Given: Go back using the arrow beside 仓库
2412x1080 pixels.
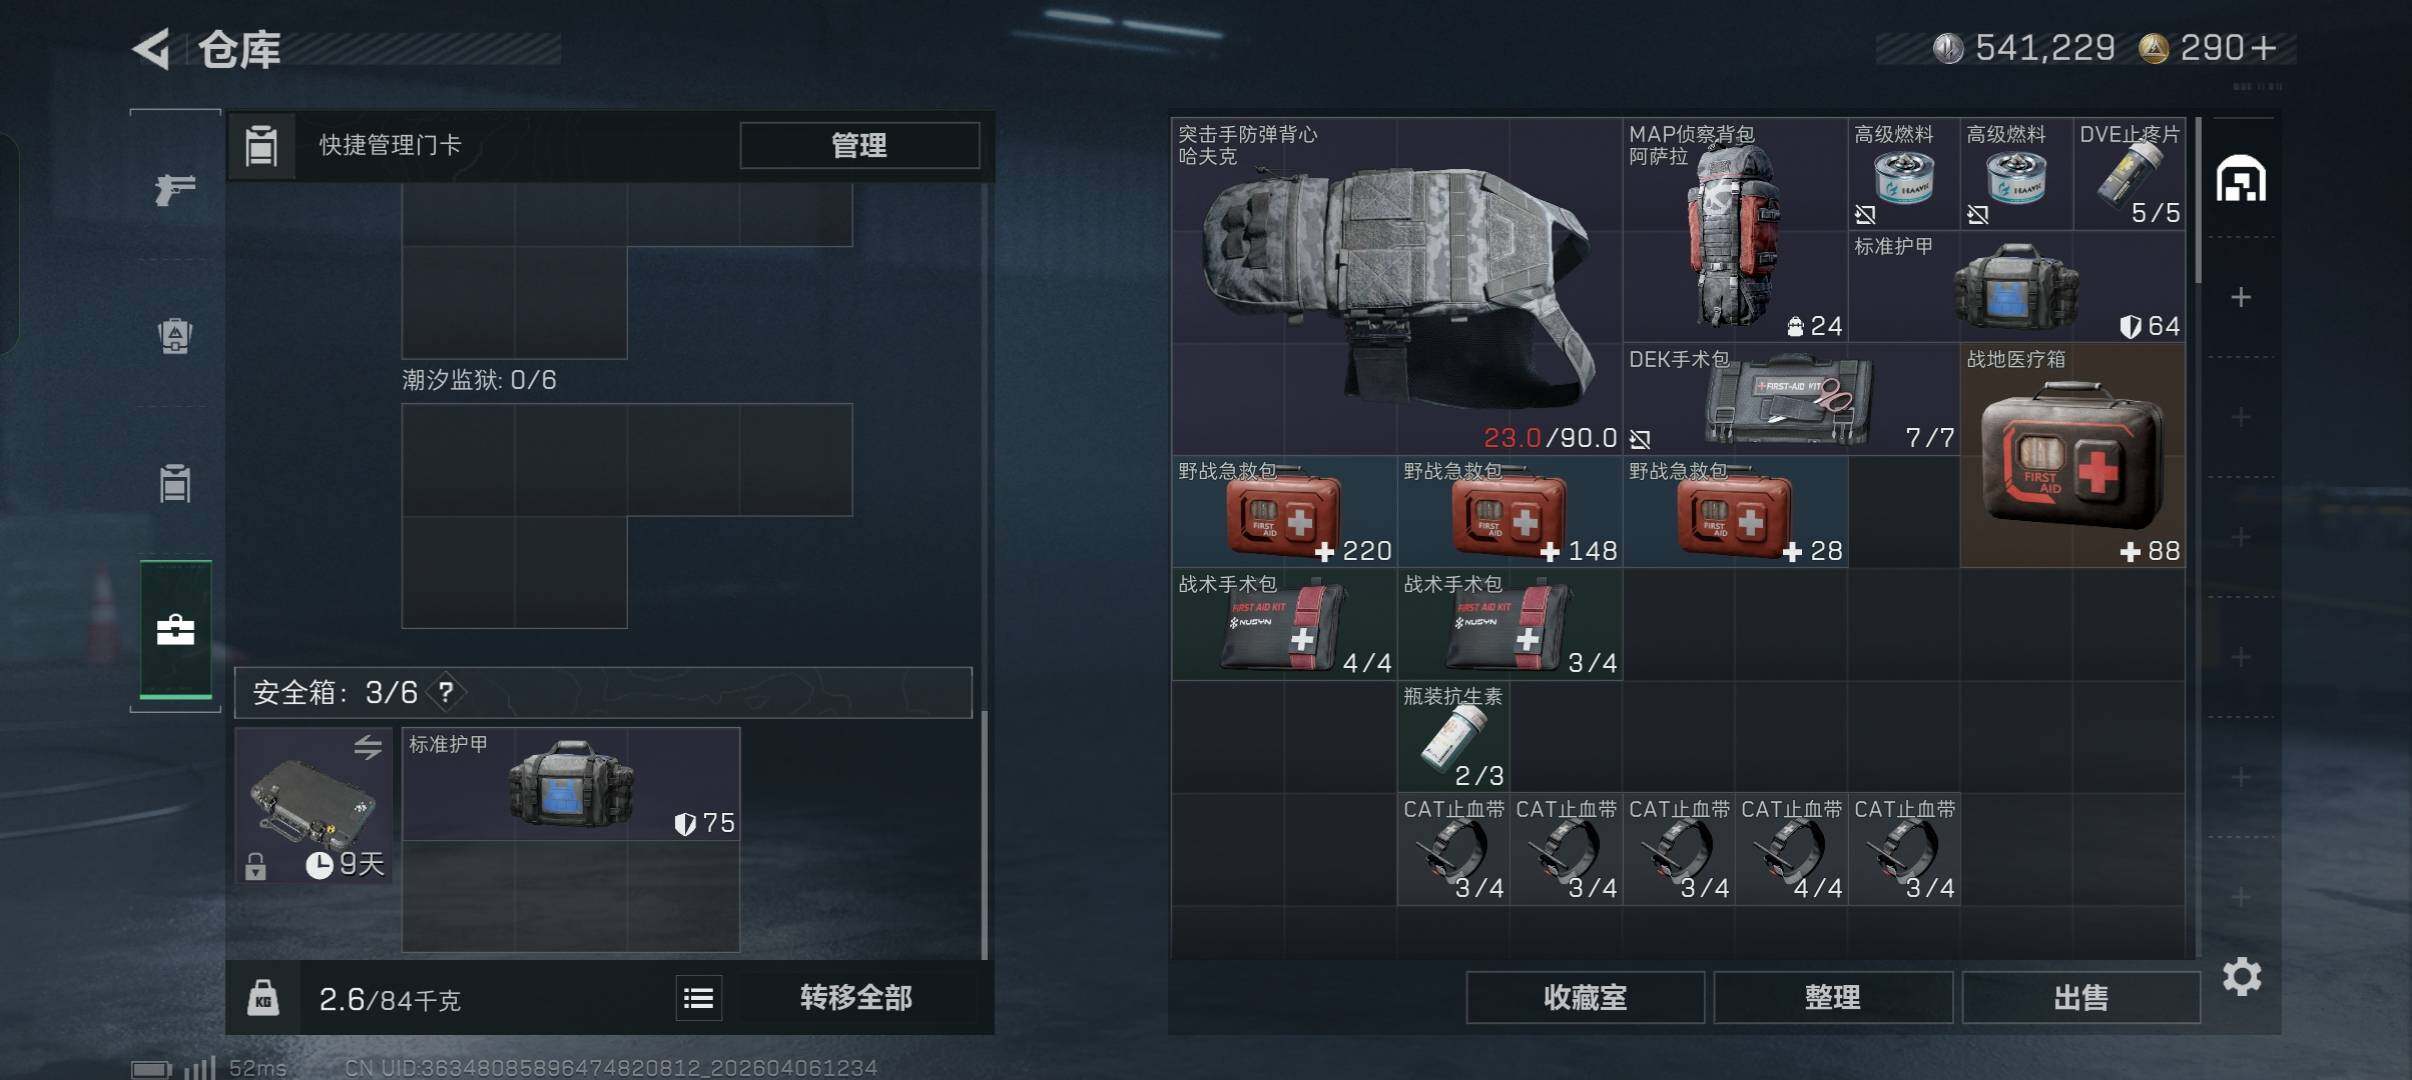Looking at the screenshot, I should [152, 49].
